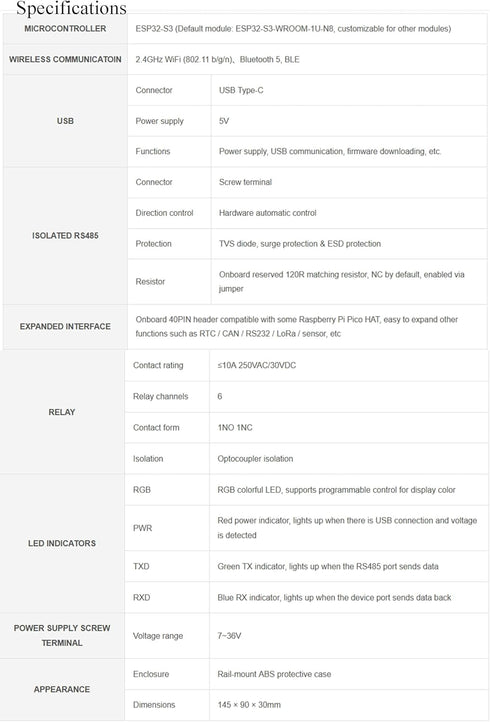Select the MICROCONTROLLER row header
Image resolution: width=490 pixels, height=722 pixels.
pyautogui.click(x=65, y=29)
